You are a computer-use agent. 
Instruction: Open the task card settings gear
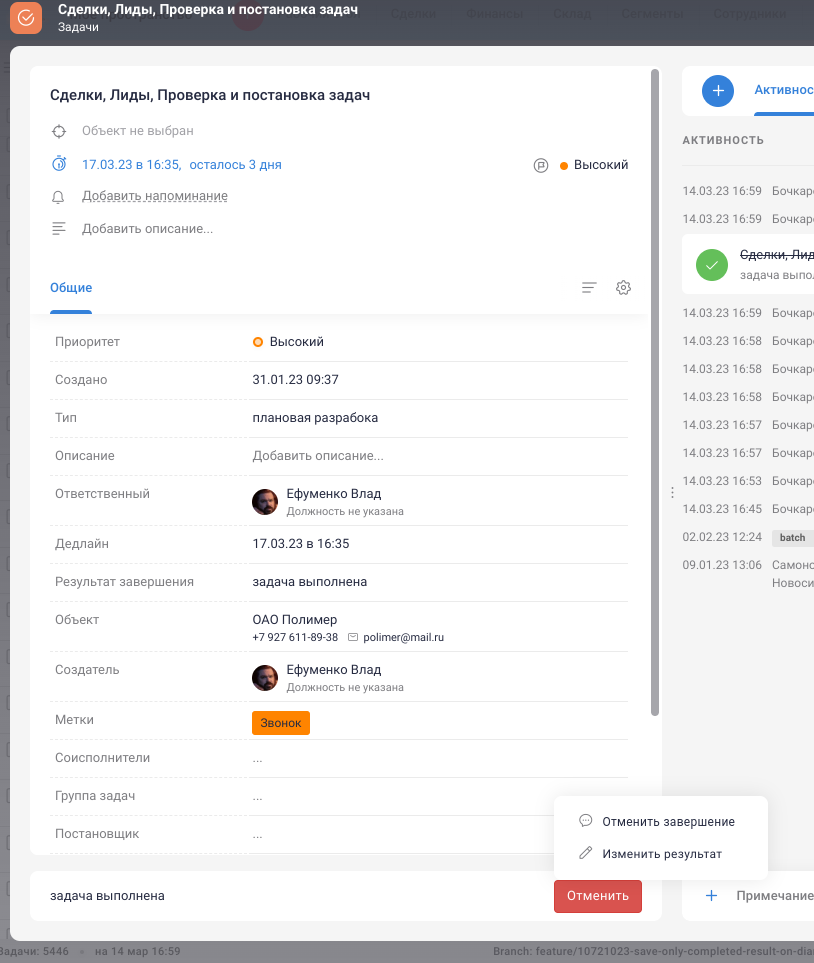(x=623, y=287)
